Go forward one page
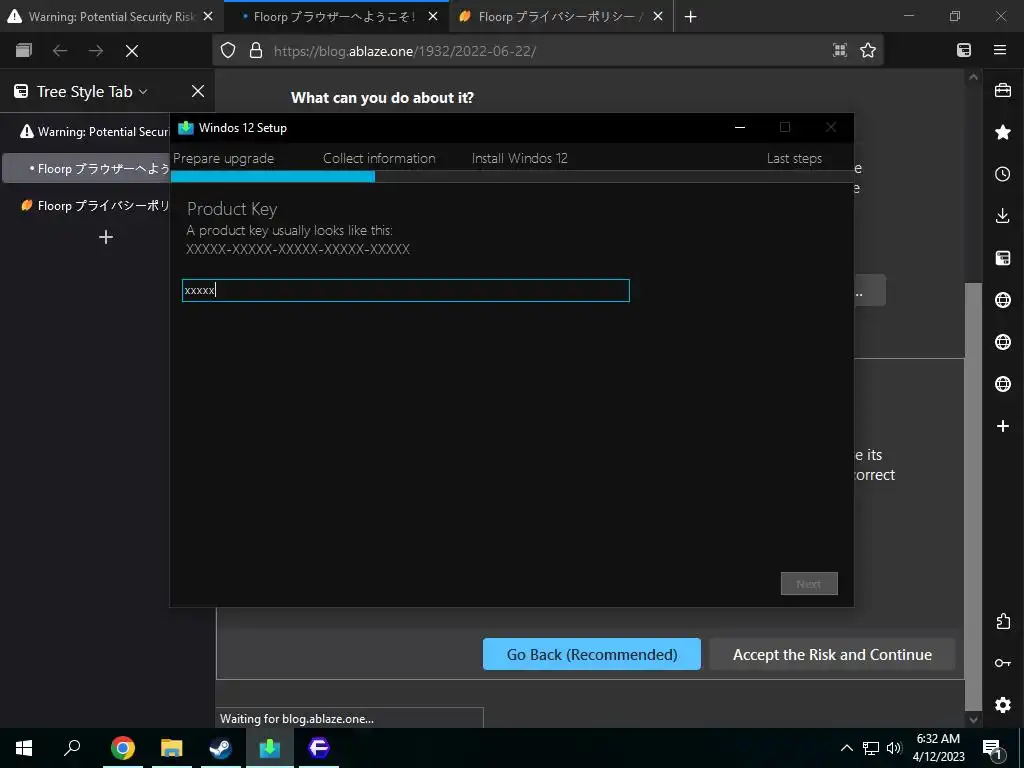The width and height of the screenshot is (1024, 768). tap(96, 50)
